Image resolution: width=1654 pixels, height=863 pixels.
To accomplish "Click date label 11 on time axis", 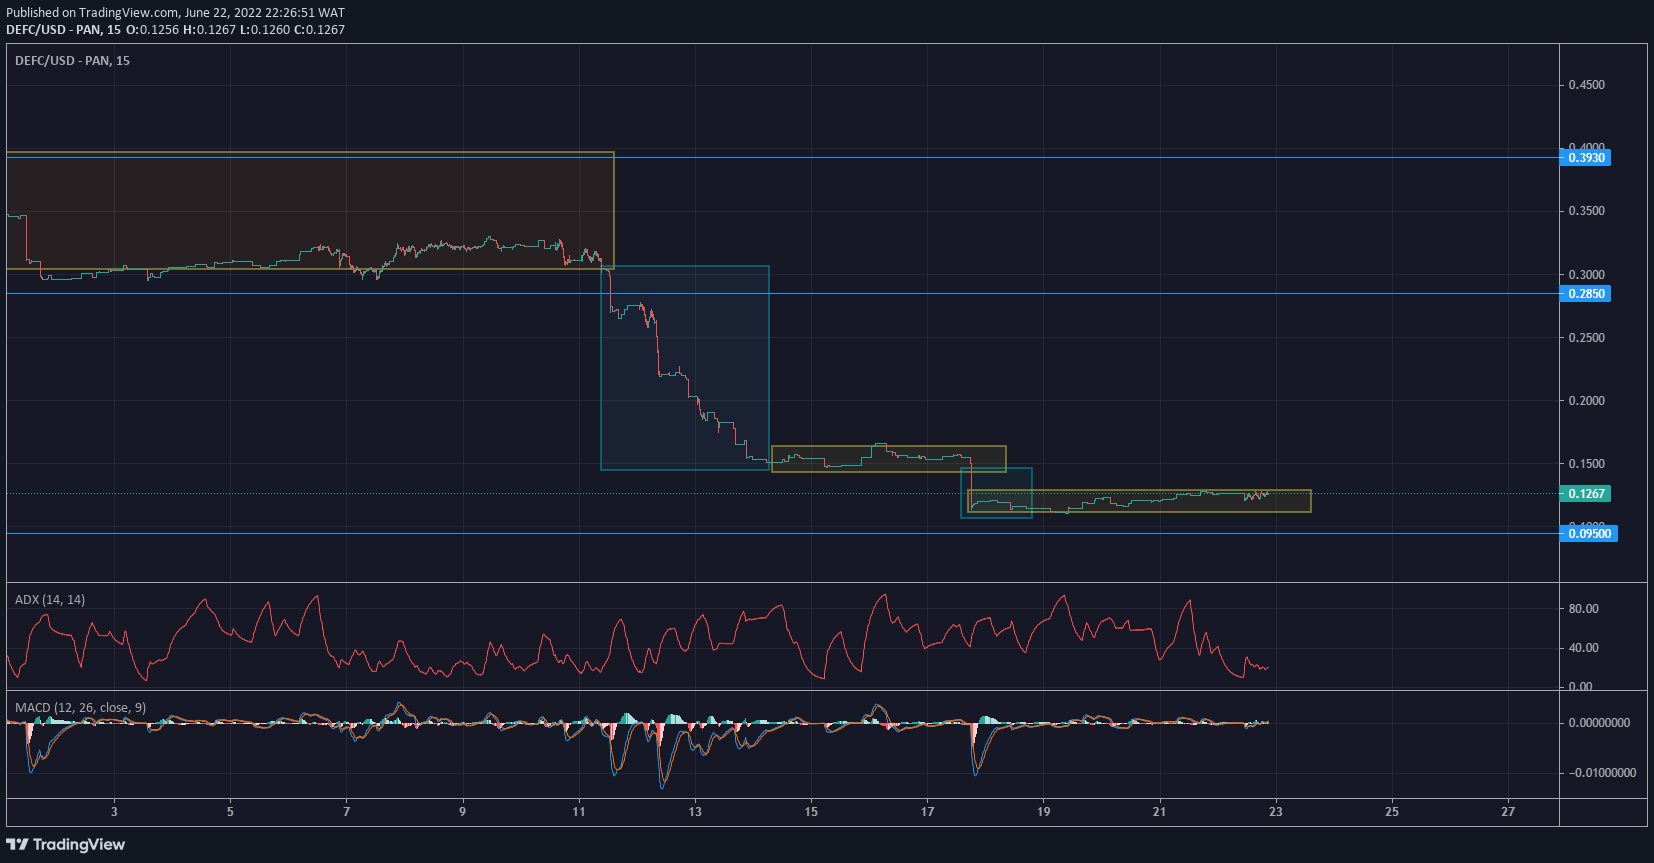I will click(x=578, y=812).
